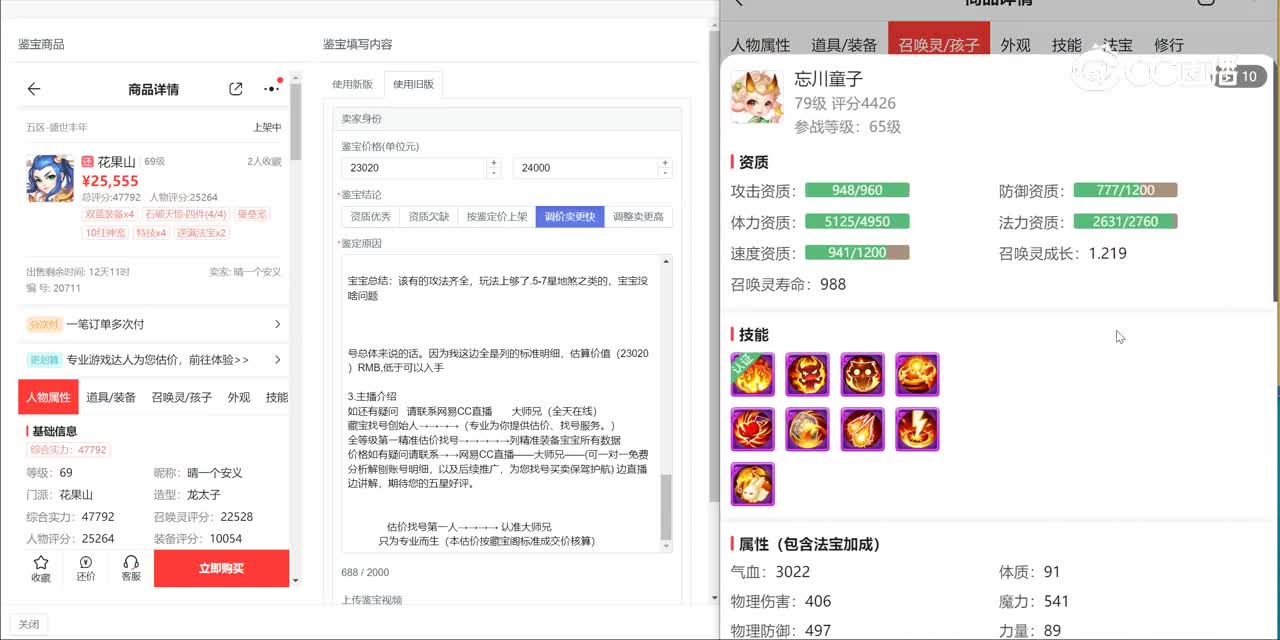Open the three-dot more menu icon
Image resolution: width=1280 pixels, height=640 pixels.
[271, 89]
